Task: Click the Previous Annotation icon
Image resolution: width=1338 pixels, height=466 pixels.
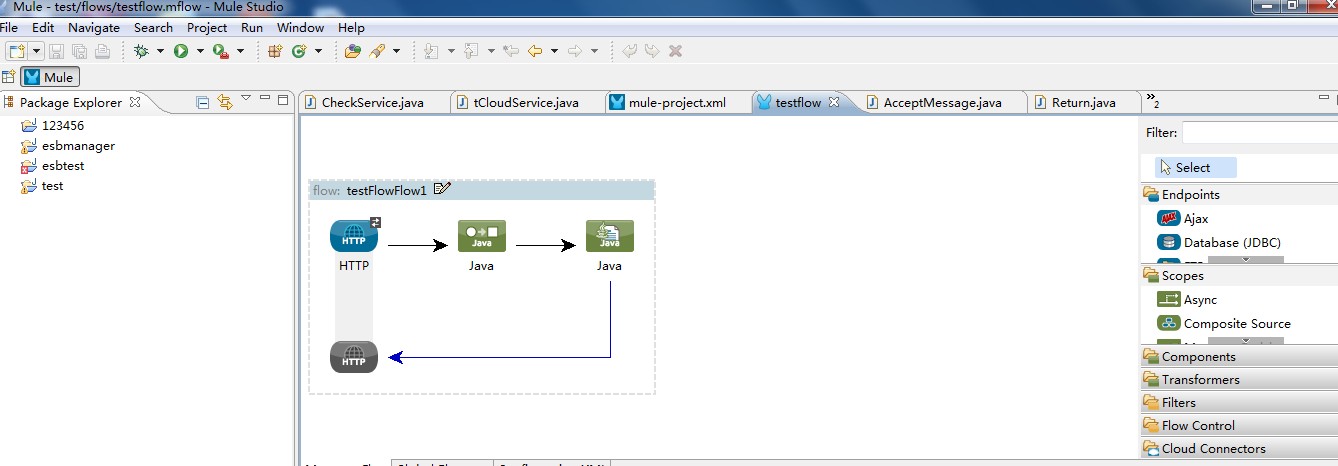Action: [x=471, y=51]
